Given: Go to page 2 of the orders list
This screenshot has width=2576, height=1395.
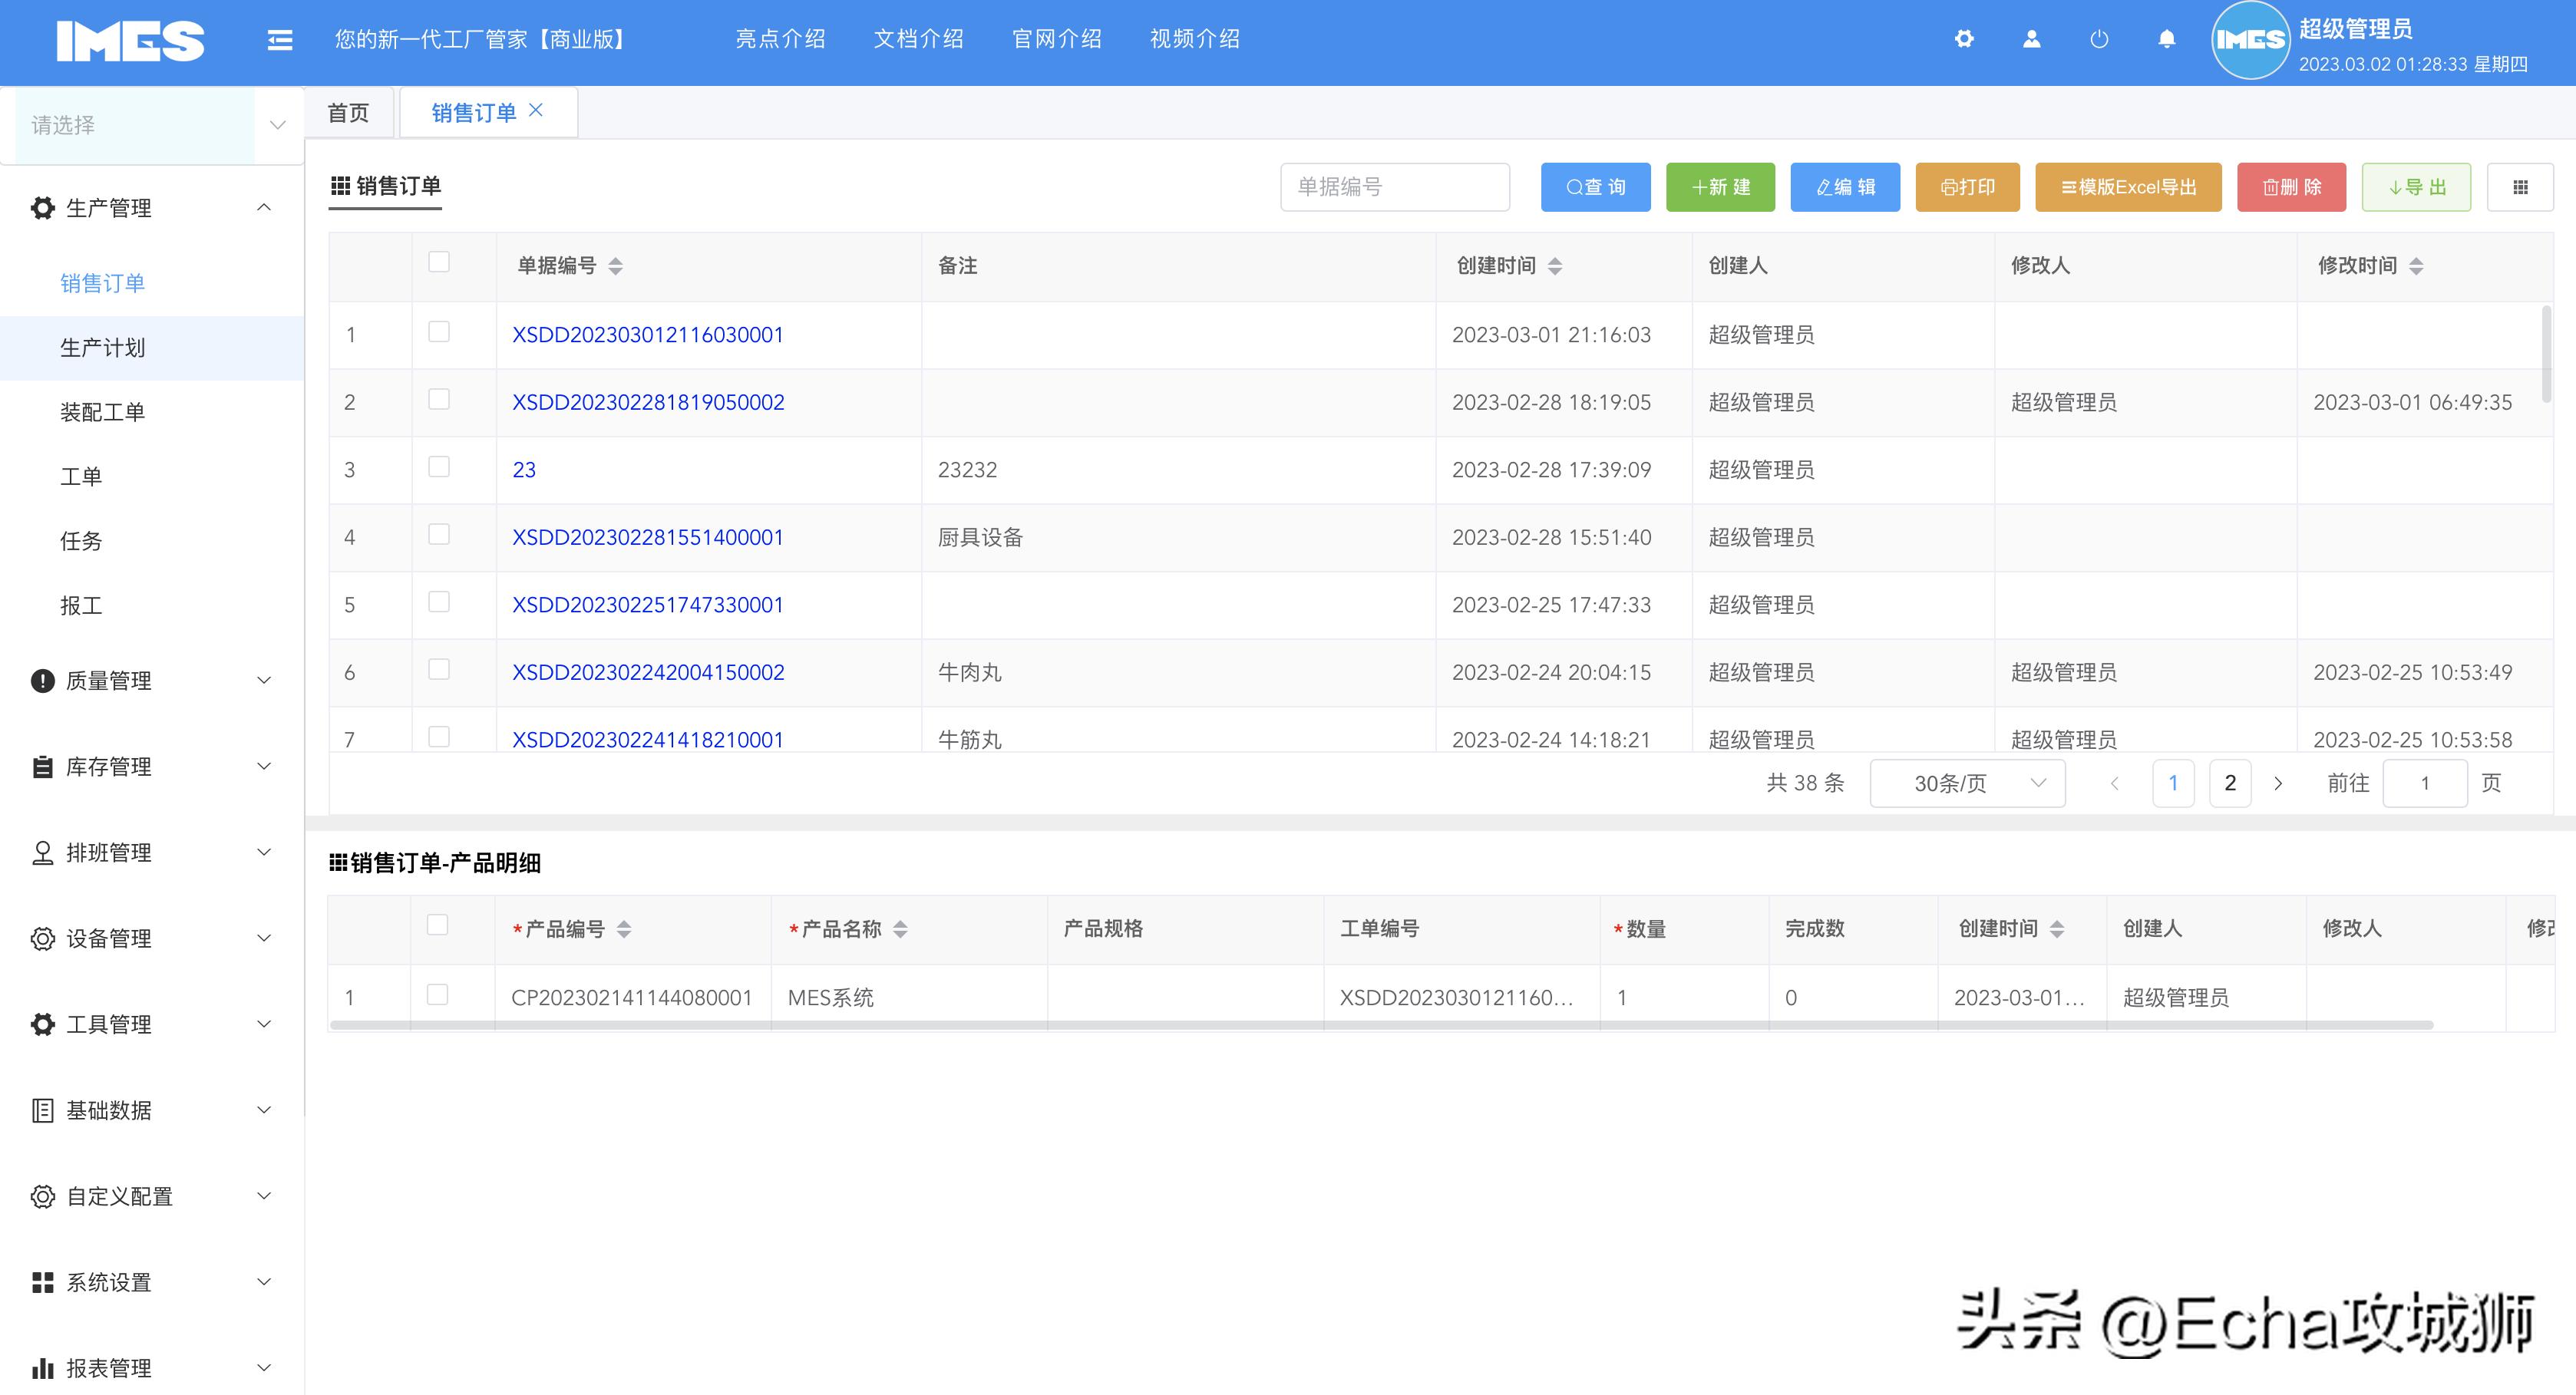Looking at the screenshot, I should tap(2230, 783).
